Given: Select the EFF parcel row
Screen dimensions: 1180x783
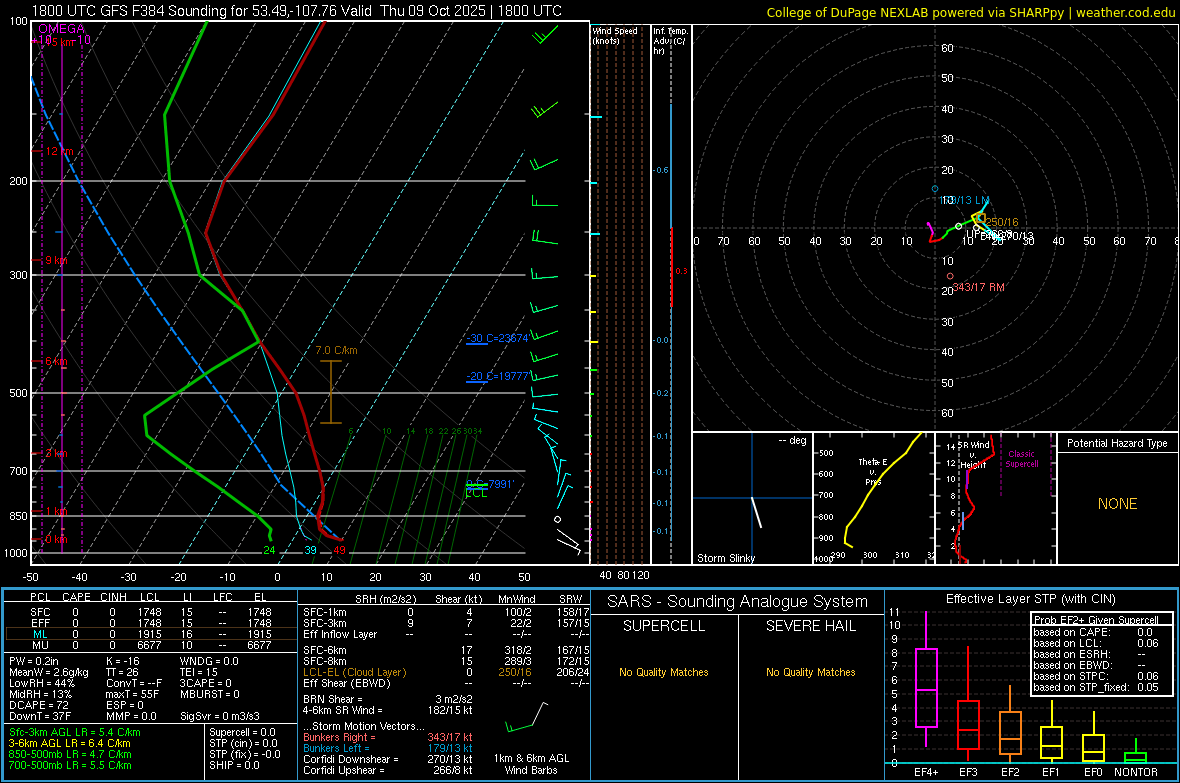Looking at the screenshot, I should coord(150,623).
